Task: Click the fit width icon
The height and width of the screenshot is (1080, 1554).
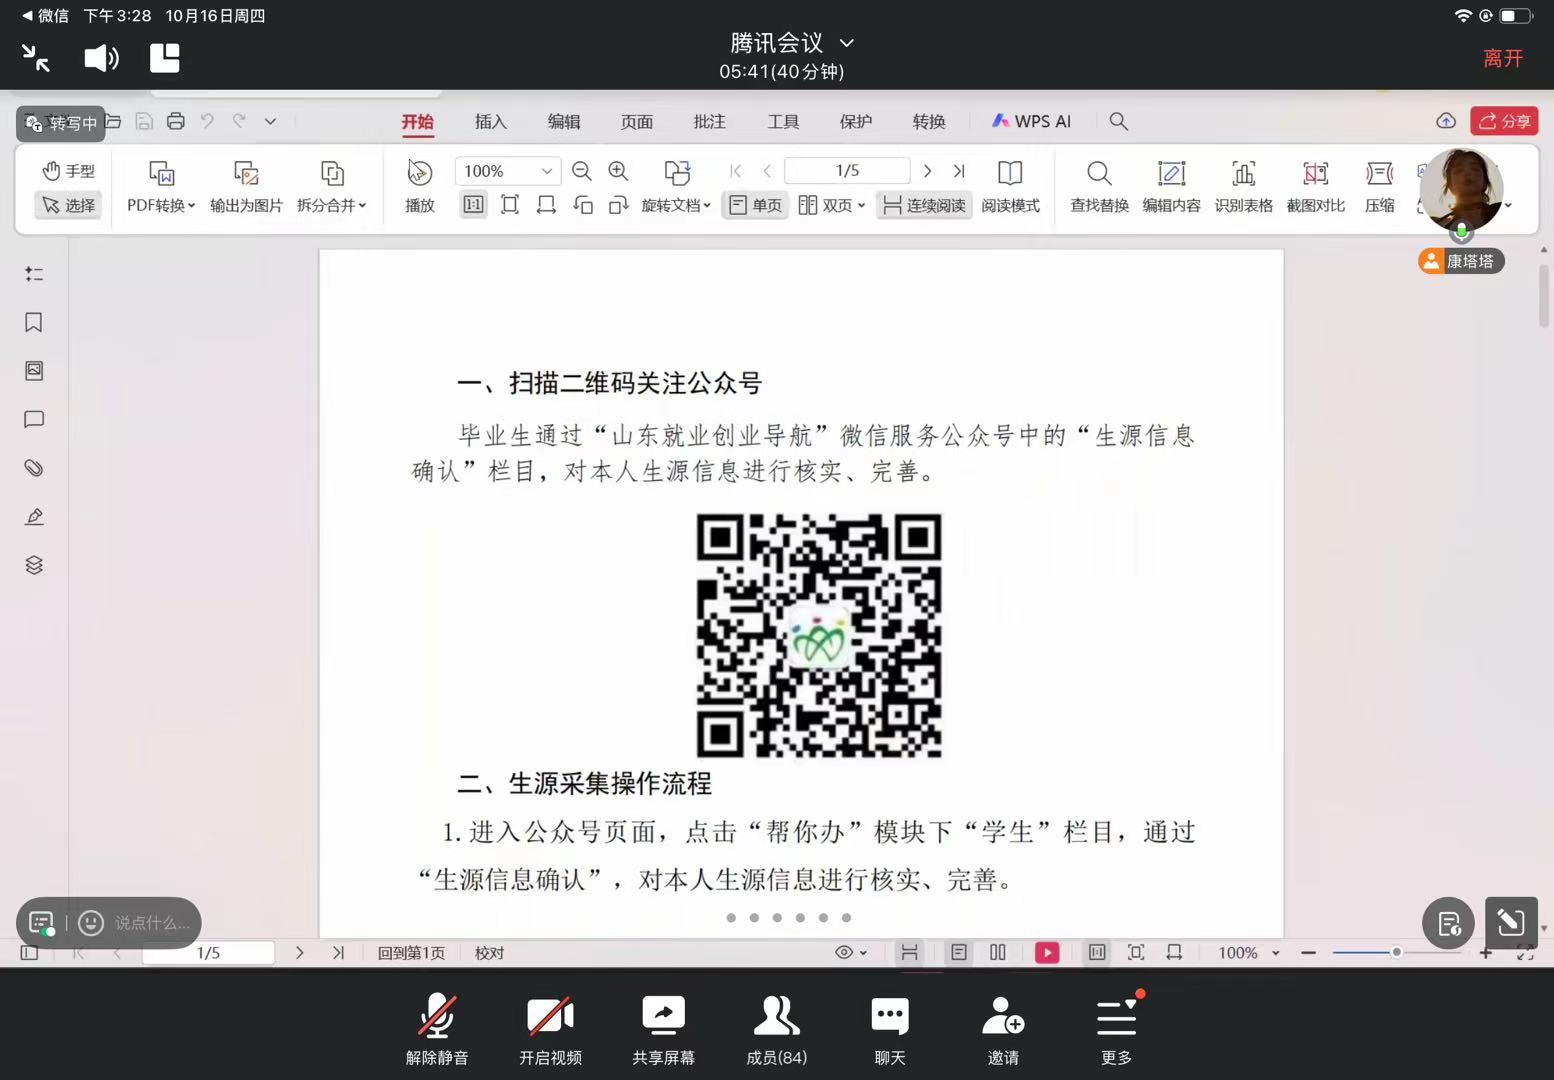Action: (x=546, y=205)
